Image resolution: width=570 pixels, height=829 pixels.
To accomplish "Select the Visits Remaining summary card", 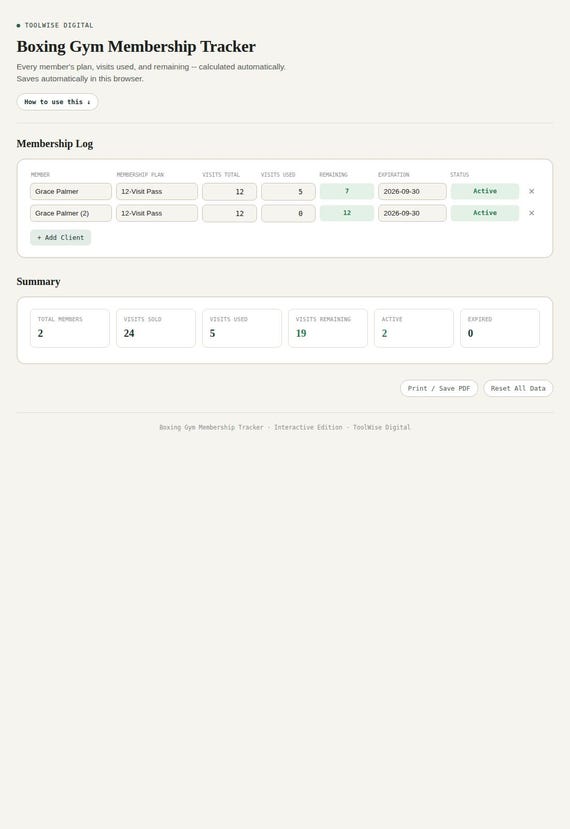I will click(328, 328).
